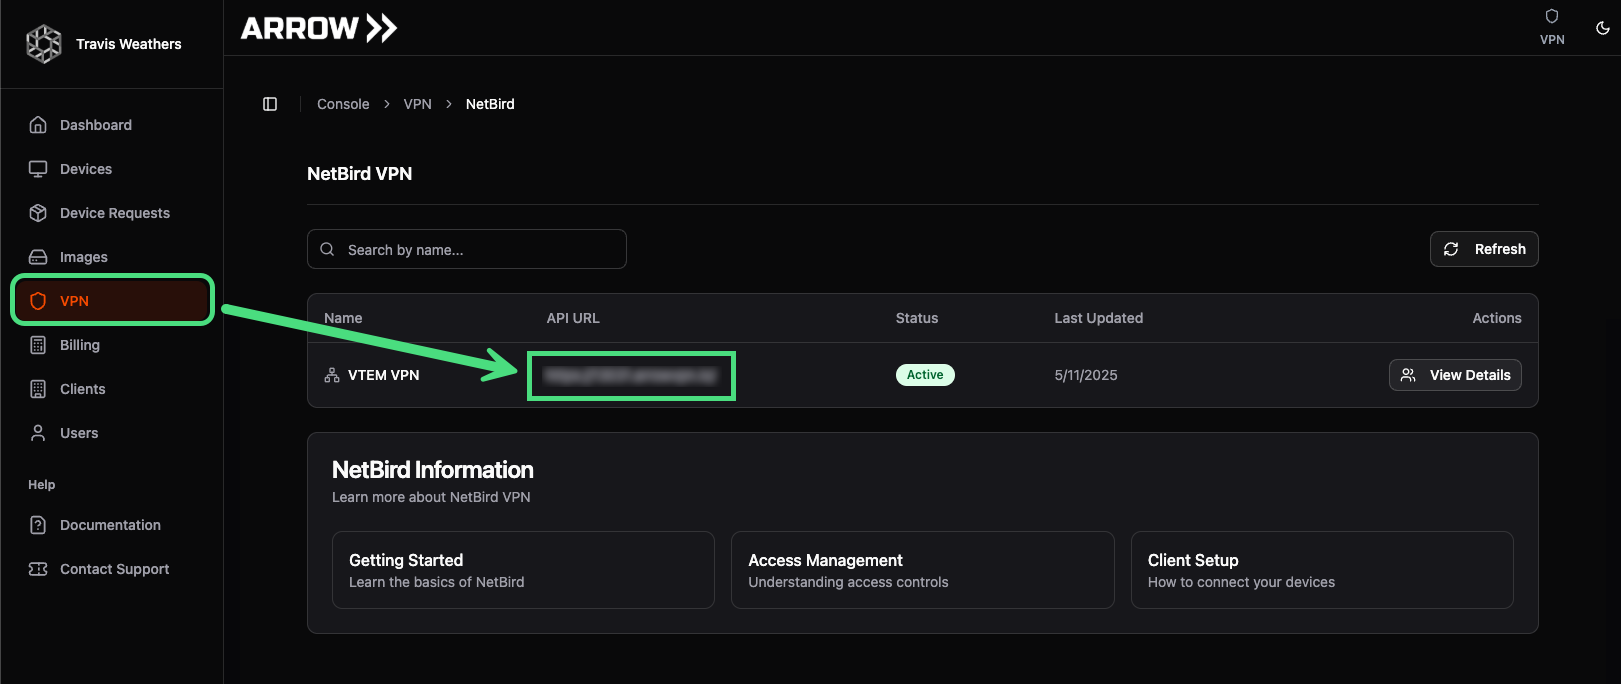Open the Users page
This screenshot has width=1621, height=684.
click(x=111, y=433)
